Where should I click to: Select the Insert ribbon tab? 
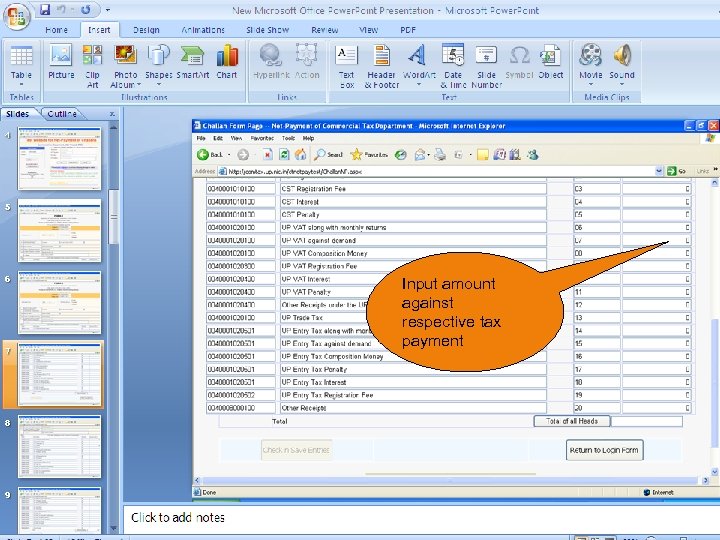99,30
